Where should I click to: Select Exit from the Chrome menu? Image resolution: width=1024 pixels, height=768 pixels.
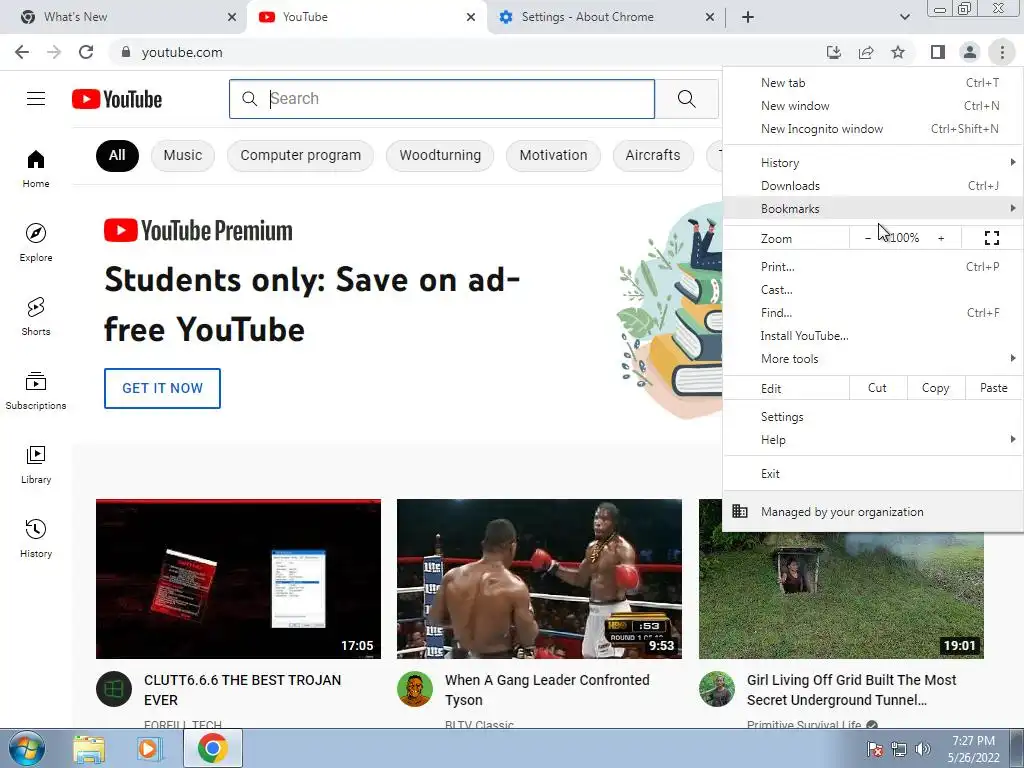tap(873, 473)
